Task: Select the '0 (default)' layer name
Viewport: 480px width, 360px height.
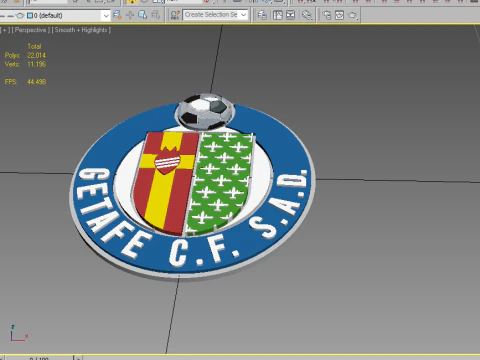Action: (48, 15)
